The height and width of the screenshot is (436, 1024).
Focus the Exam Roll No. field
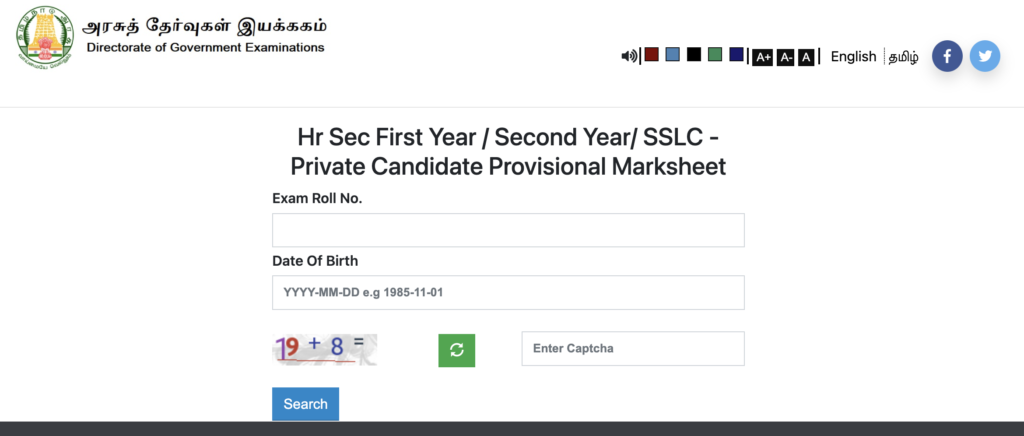coord(508,230)
